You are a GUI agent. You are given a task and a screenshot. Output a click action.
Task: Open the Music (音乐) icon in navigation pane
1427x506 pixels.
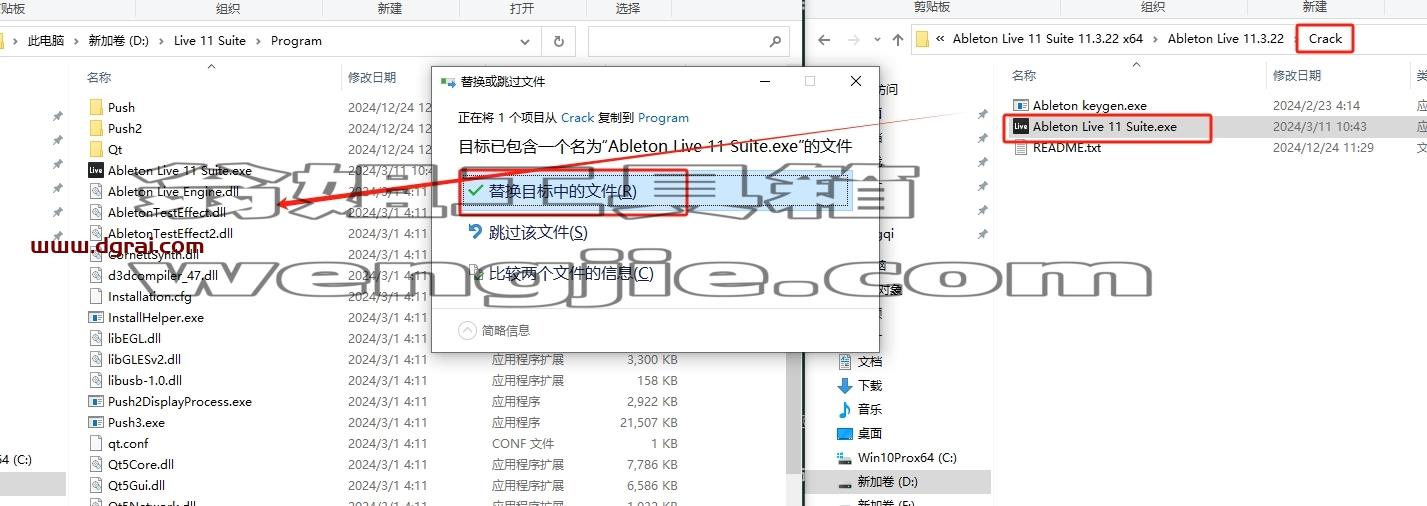[x=844, y=409]
